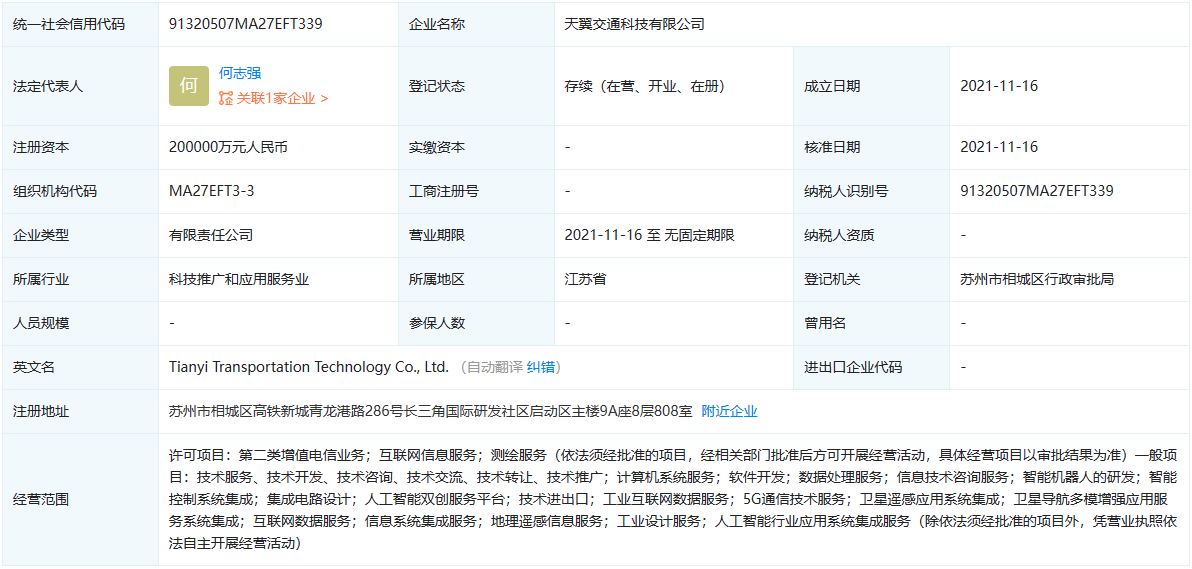Image resolution: width=1192 pixels, height=569 pixels.
Task: Click the 参保人数 label
Action: coord(436,323)
